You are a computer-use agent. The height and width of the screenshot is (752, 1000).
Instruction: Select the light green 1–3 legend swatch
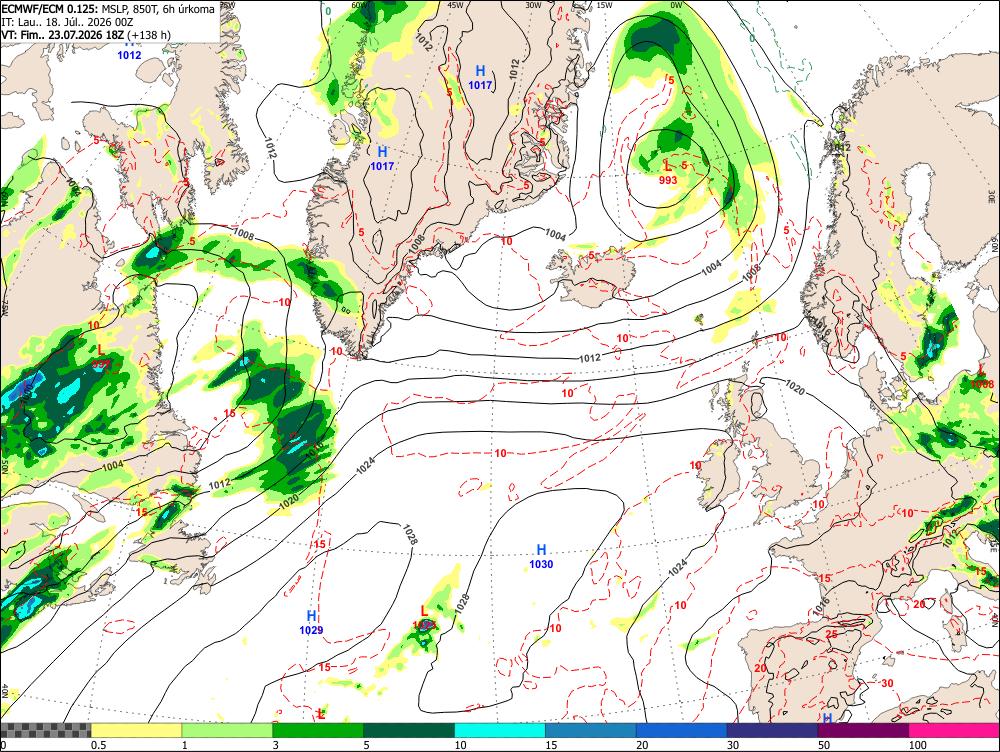point(227,730)
